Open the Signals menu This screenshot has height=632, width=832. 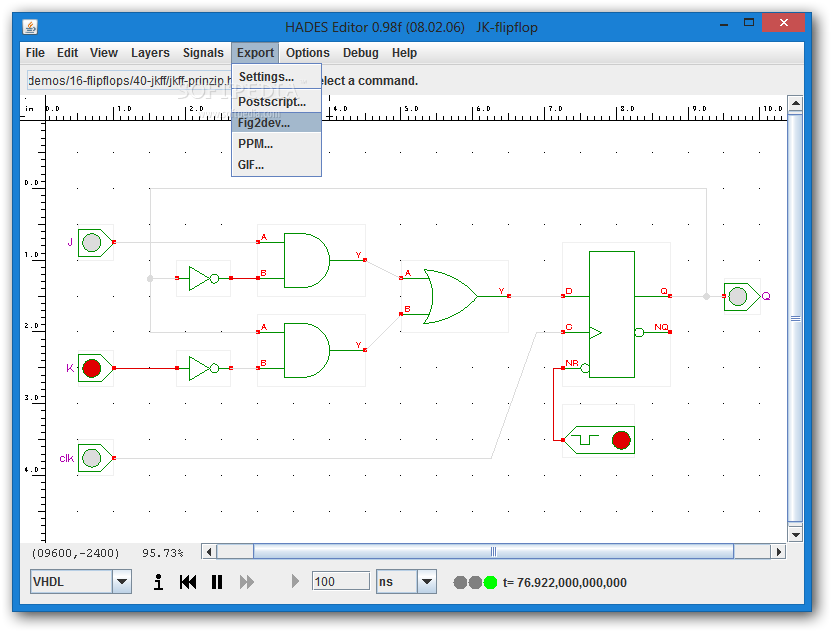(203, 53)
